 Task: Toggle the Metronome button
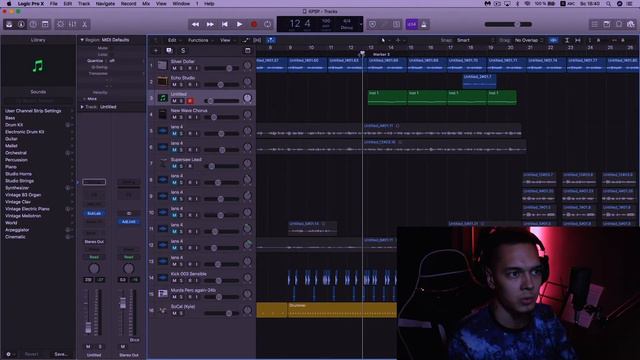pyautogui.click(x=424, y=24)
